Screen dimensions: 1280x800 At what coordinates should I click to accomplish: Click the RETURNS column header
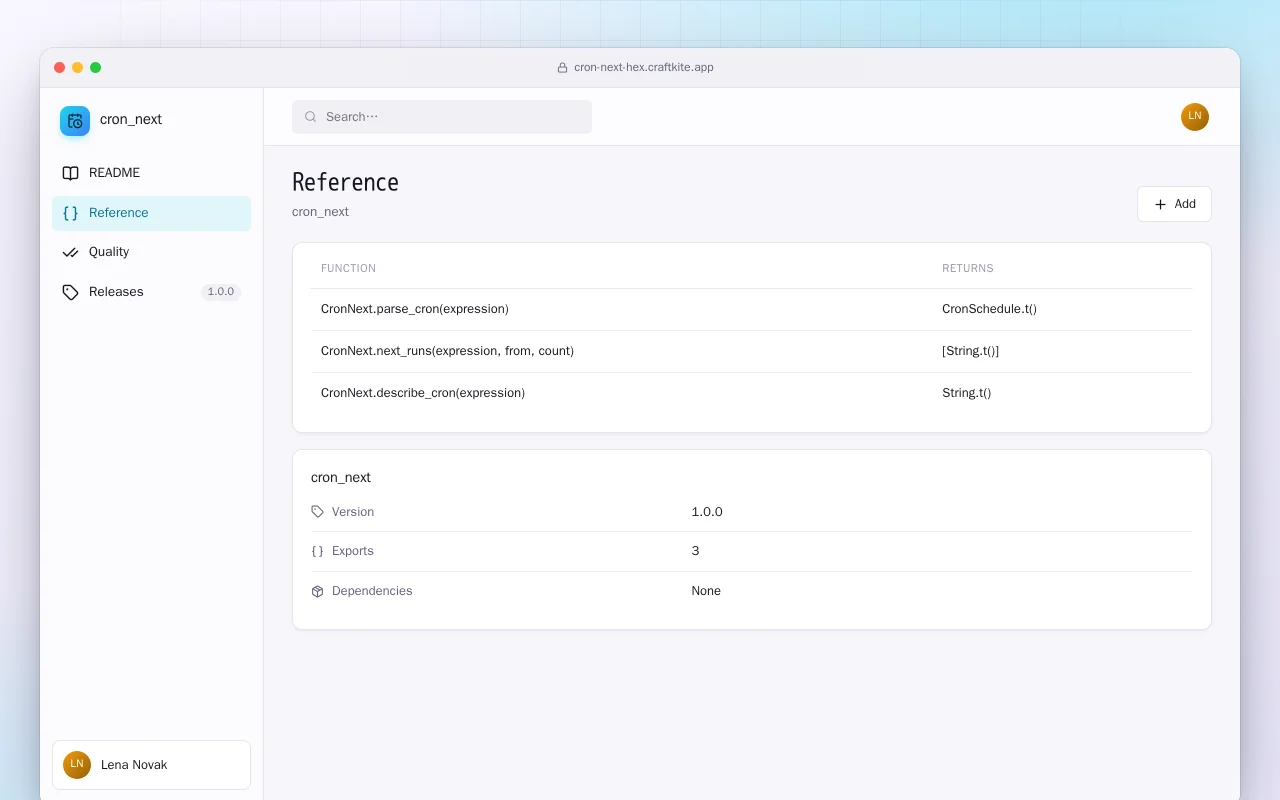pyautogui.click(x=968, y=268)
